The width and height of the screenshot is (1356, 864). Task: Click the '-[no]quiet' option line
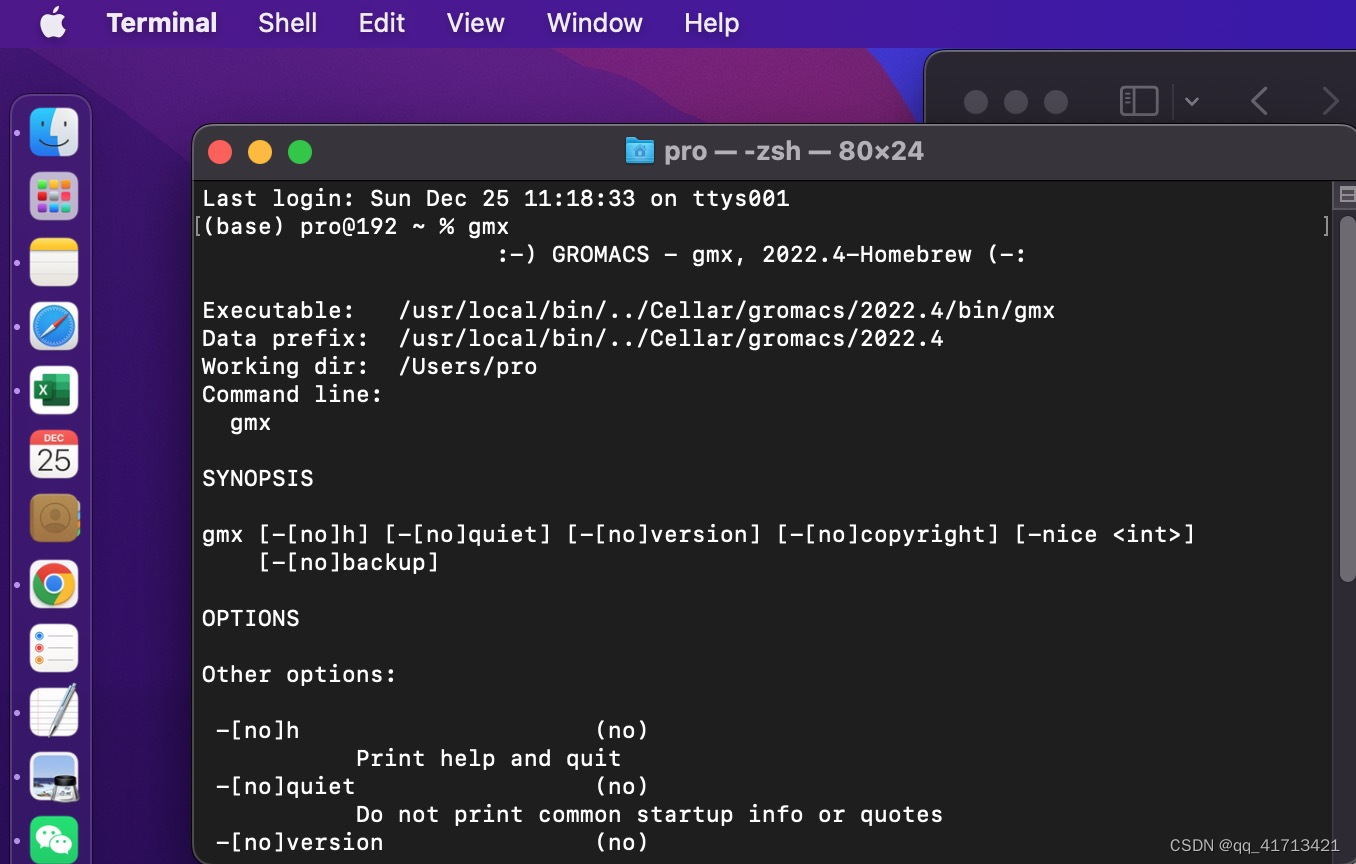pos(433,786)
